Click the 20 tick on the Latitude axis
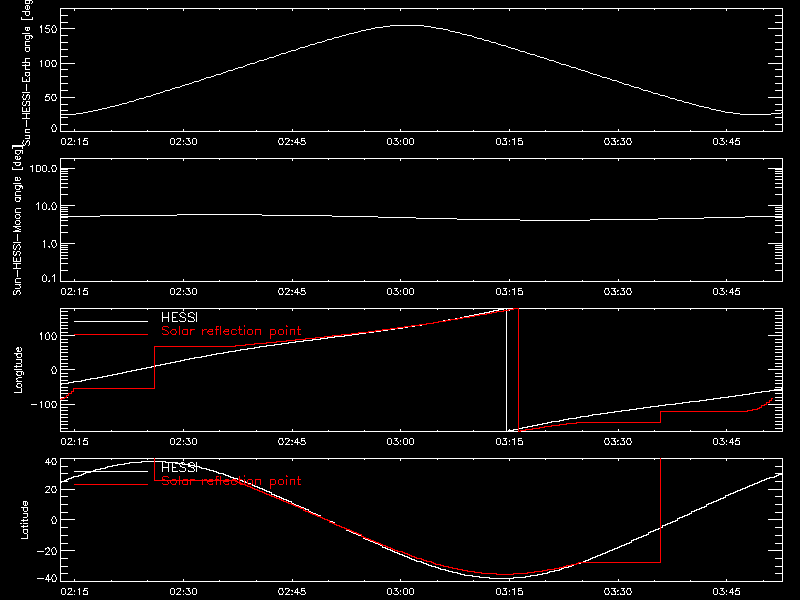 click(x=51, y=489)
